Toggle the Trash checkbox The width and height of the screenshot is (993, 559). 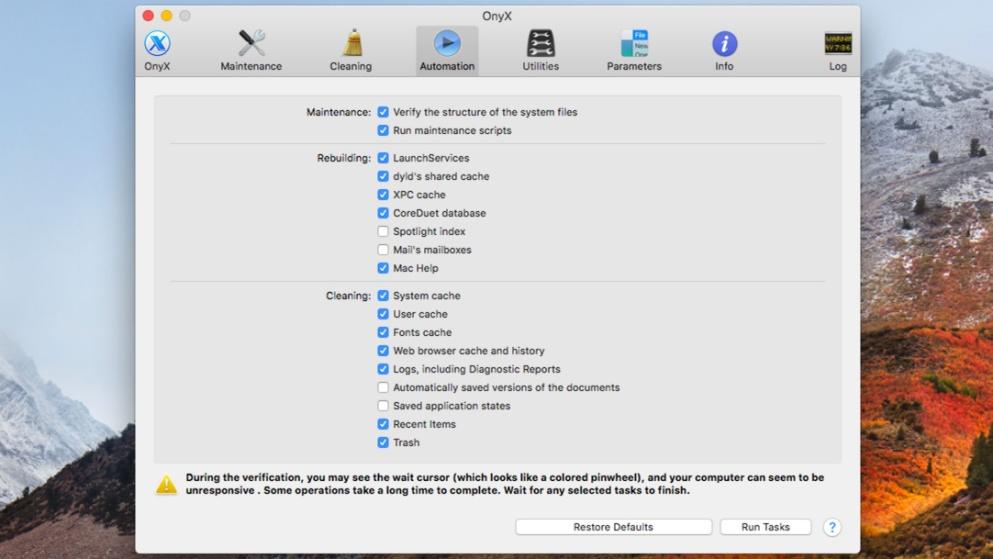pyautogui.click(x=383, y=443)
